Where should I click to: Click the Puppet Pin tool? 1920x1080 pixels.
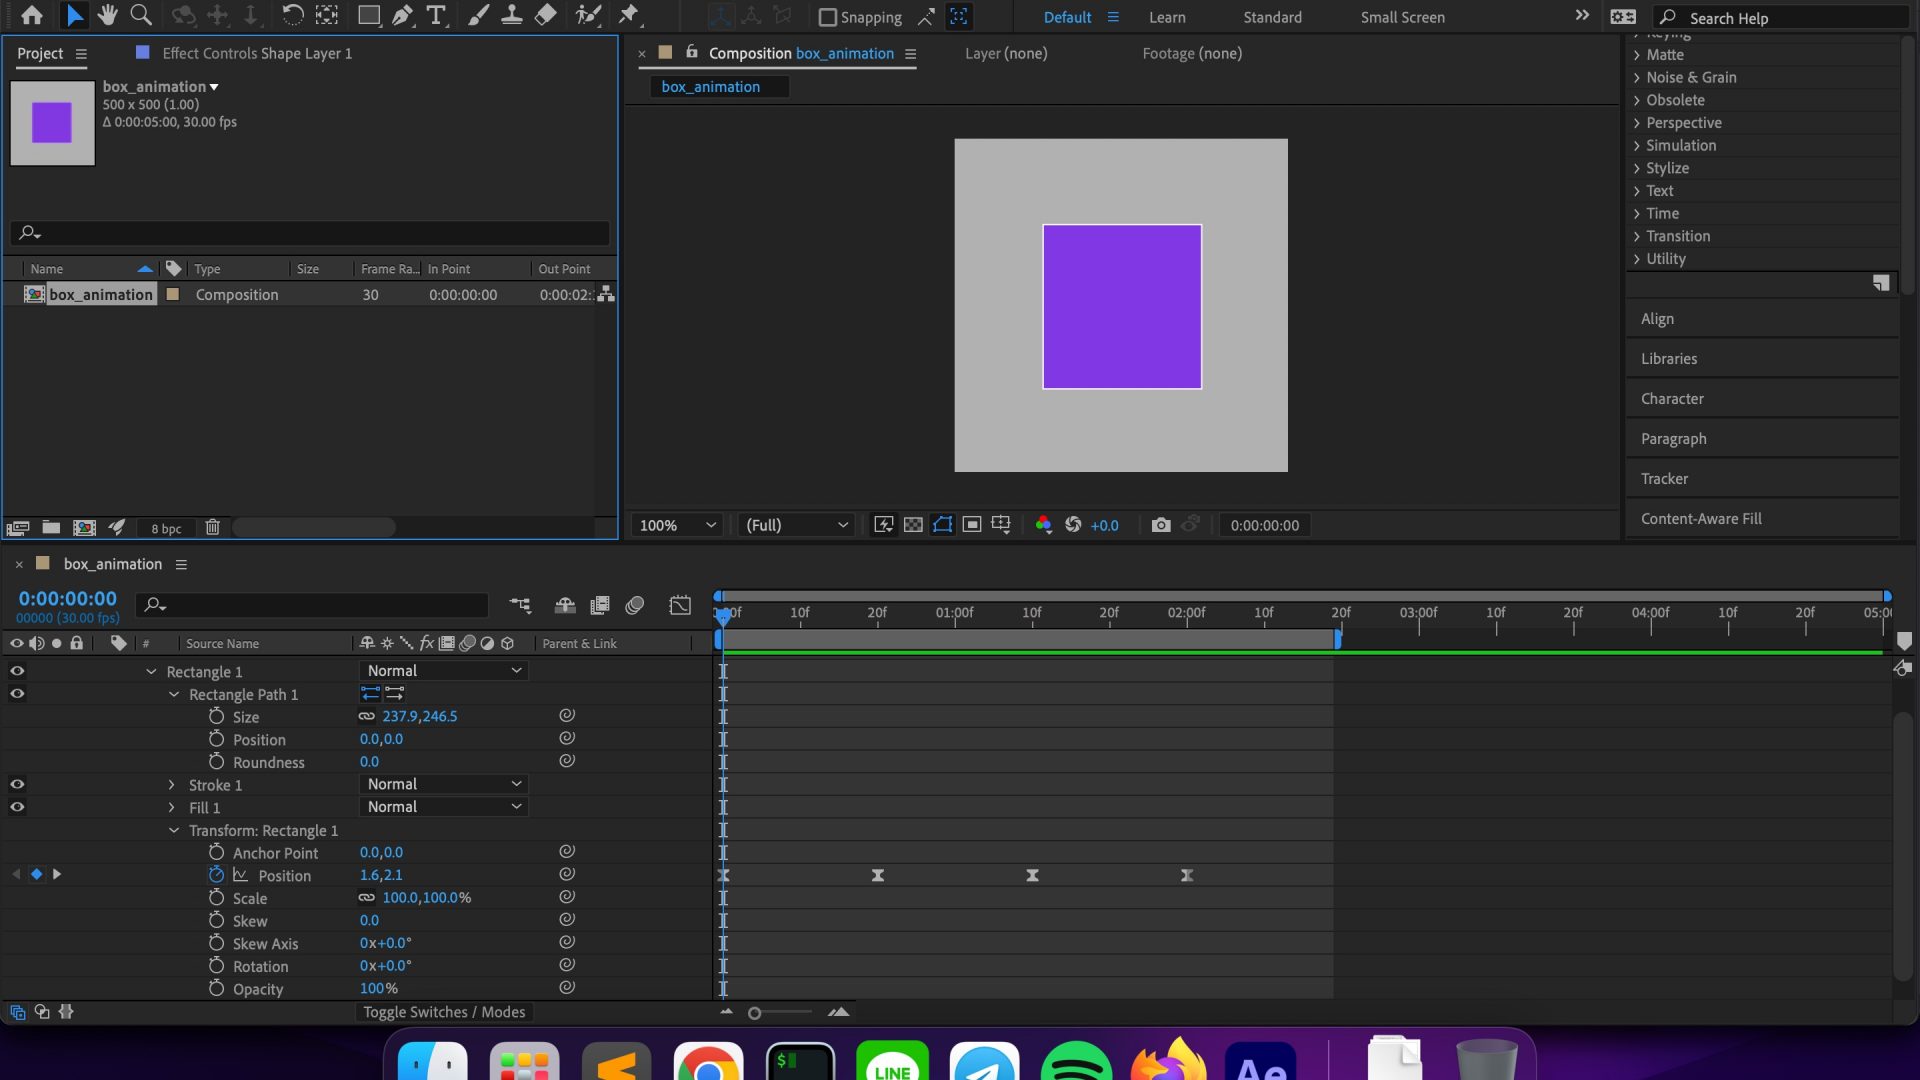click(629, 15)
